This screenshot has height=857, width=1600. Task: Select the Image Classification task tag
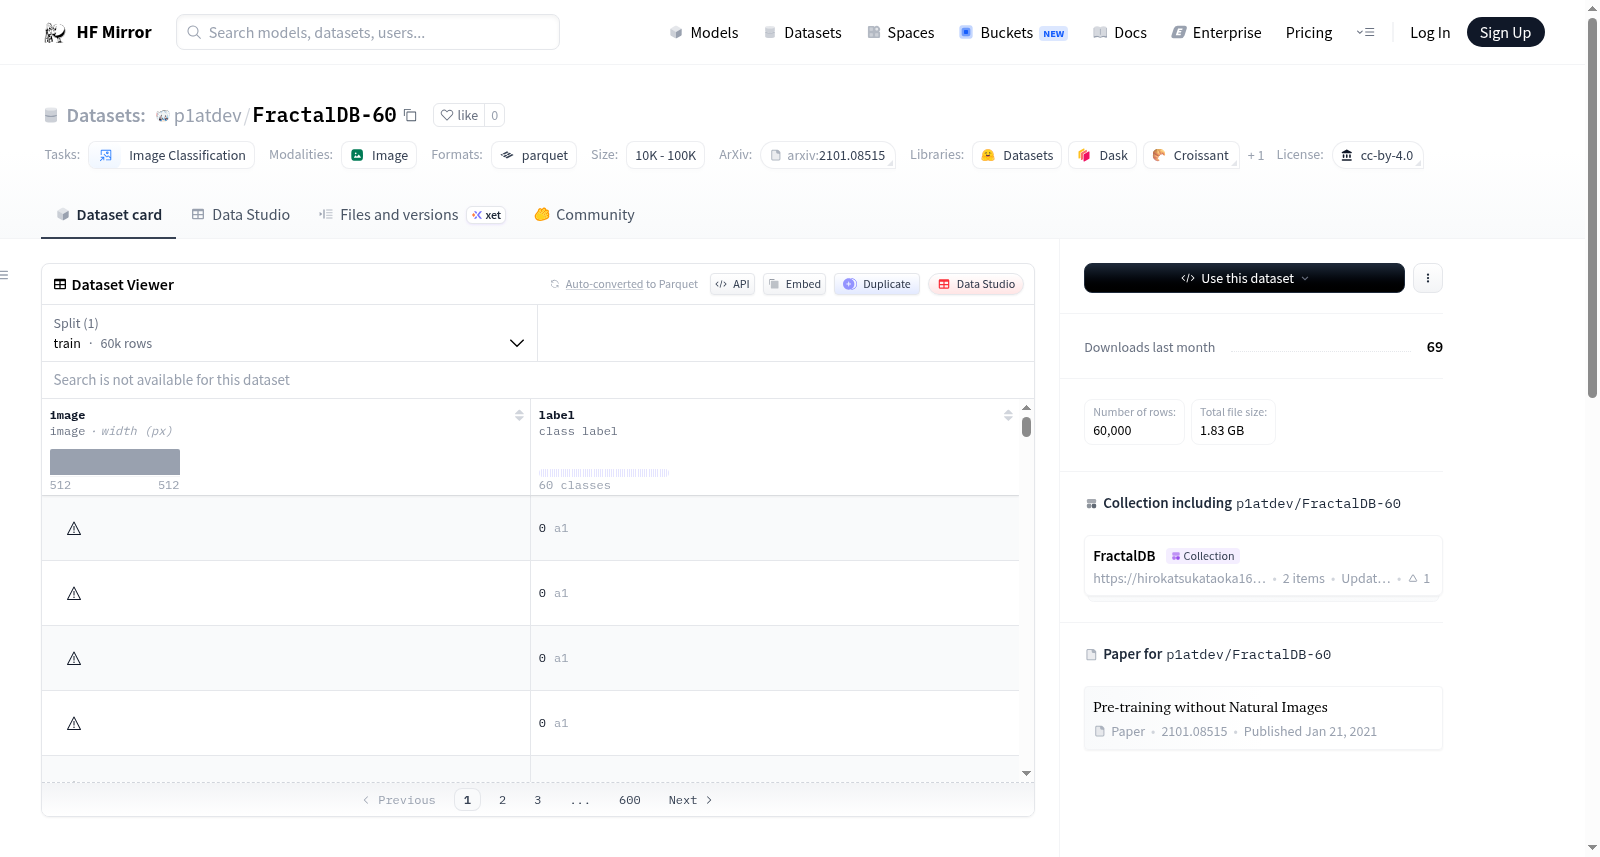pyautogui.click(x=172, y=155)
